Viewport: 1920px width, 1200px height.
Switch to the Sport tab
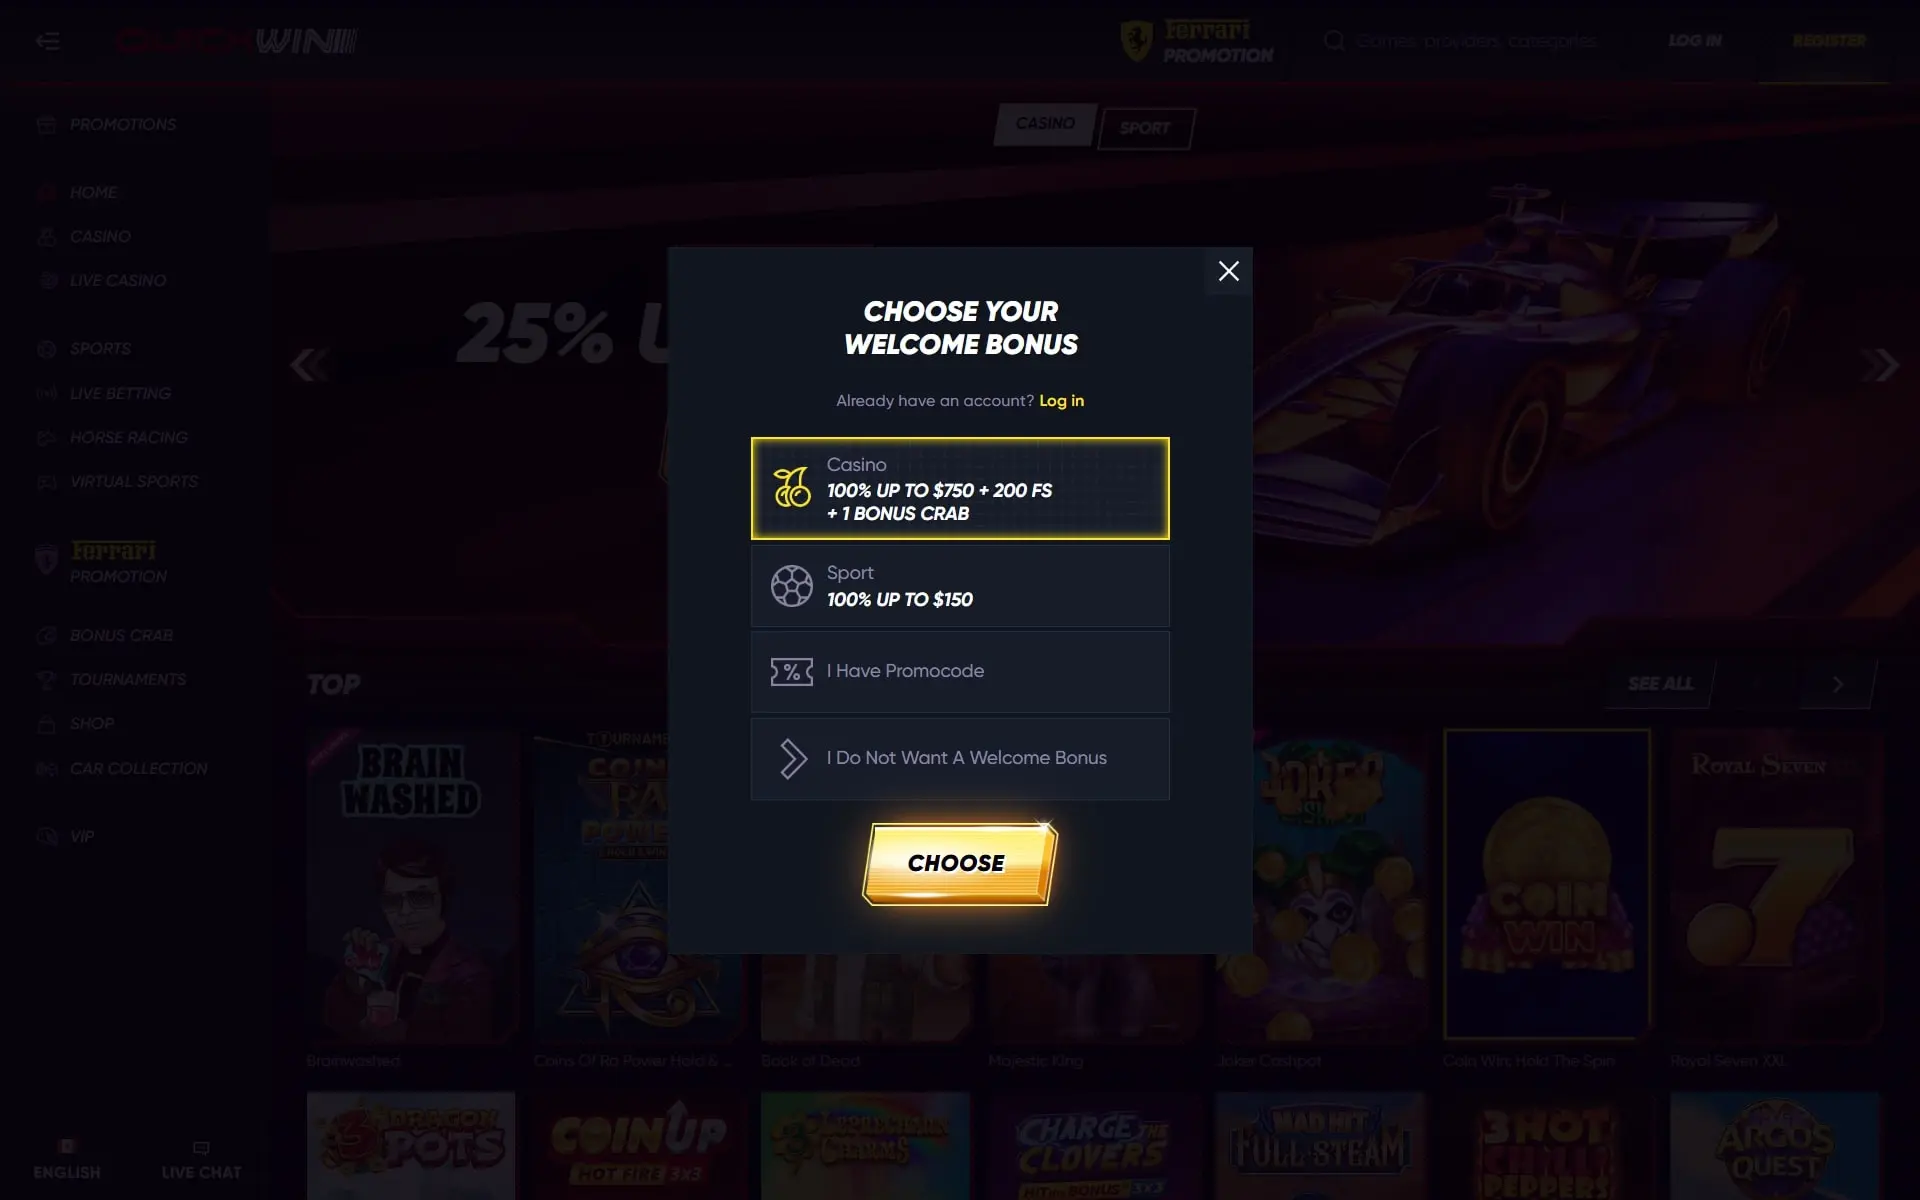point(1145,128)
